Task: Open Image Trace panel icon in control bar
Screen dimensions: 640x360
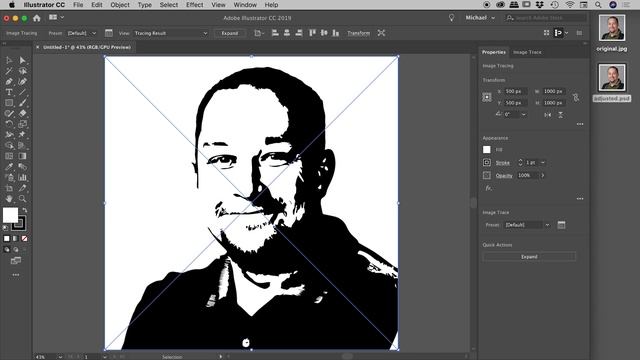Action: click(x=109, y=33)
